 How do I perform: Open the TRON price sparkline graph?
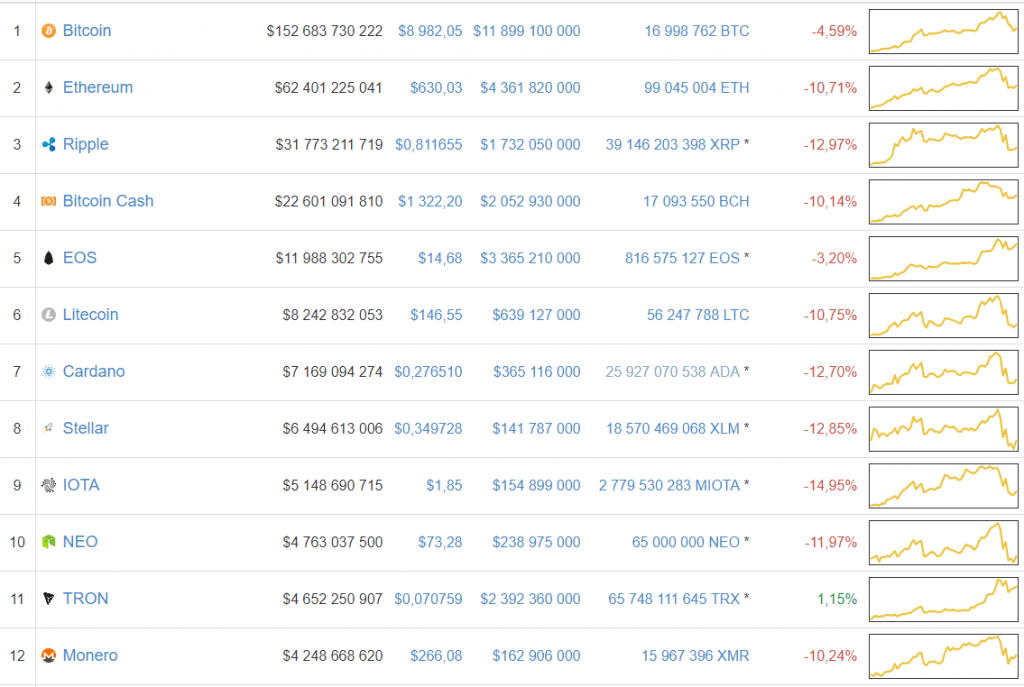click(x=943, y=598)
